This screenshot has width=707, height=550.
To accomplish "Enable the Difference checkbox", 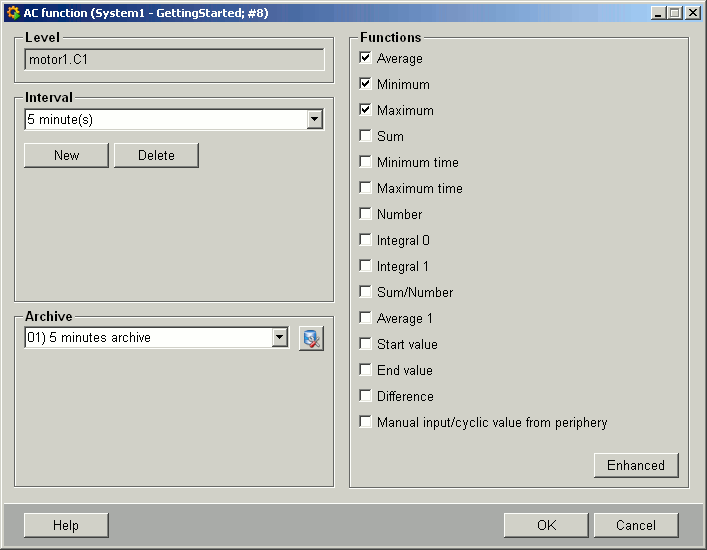I will 366,396.
